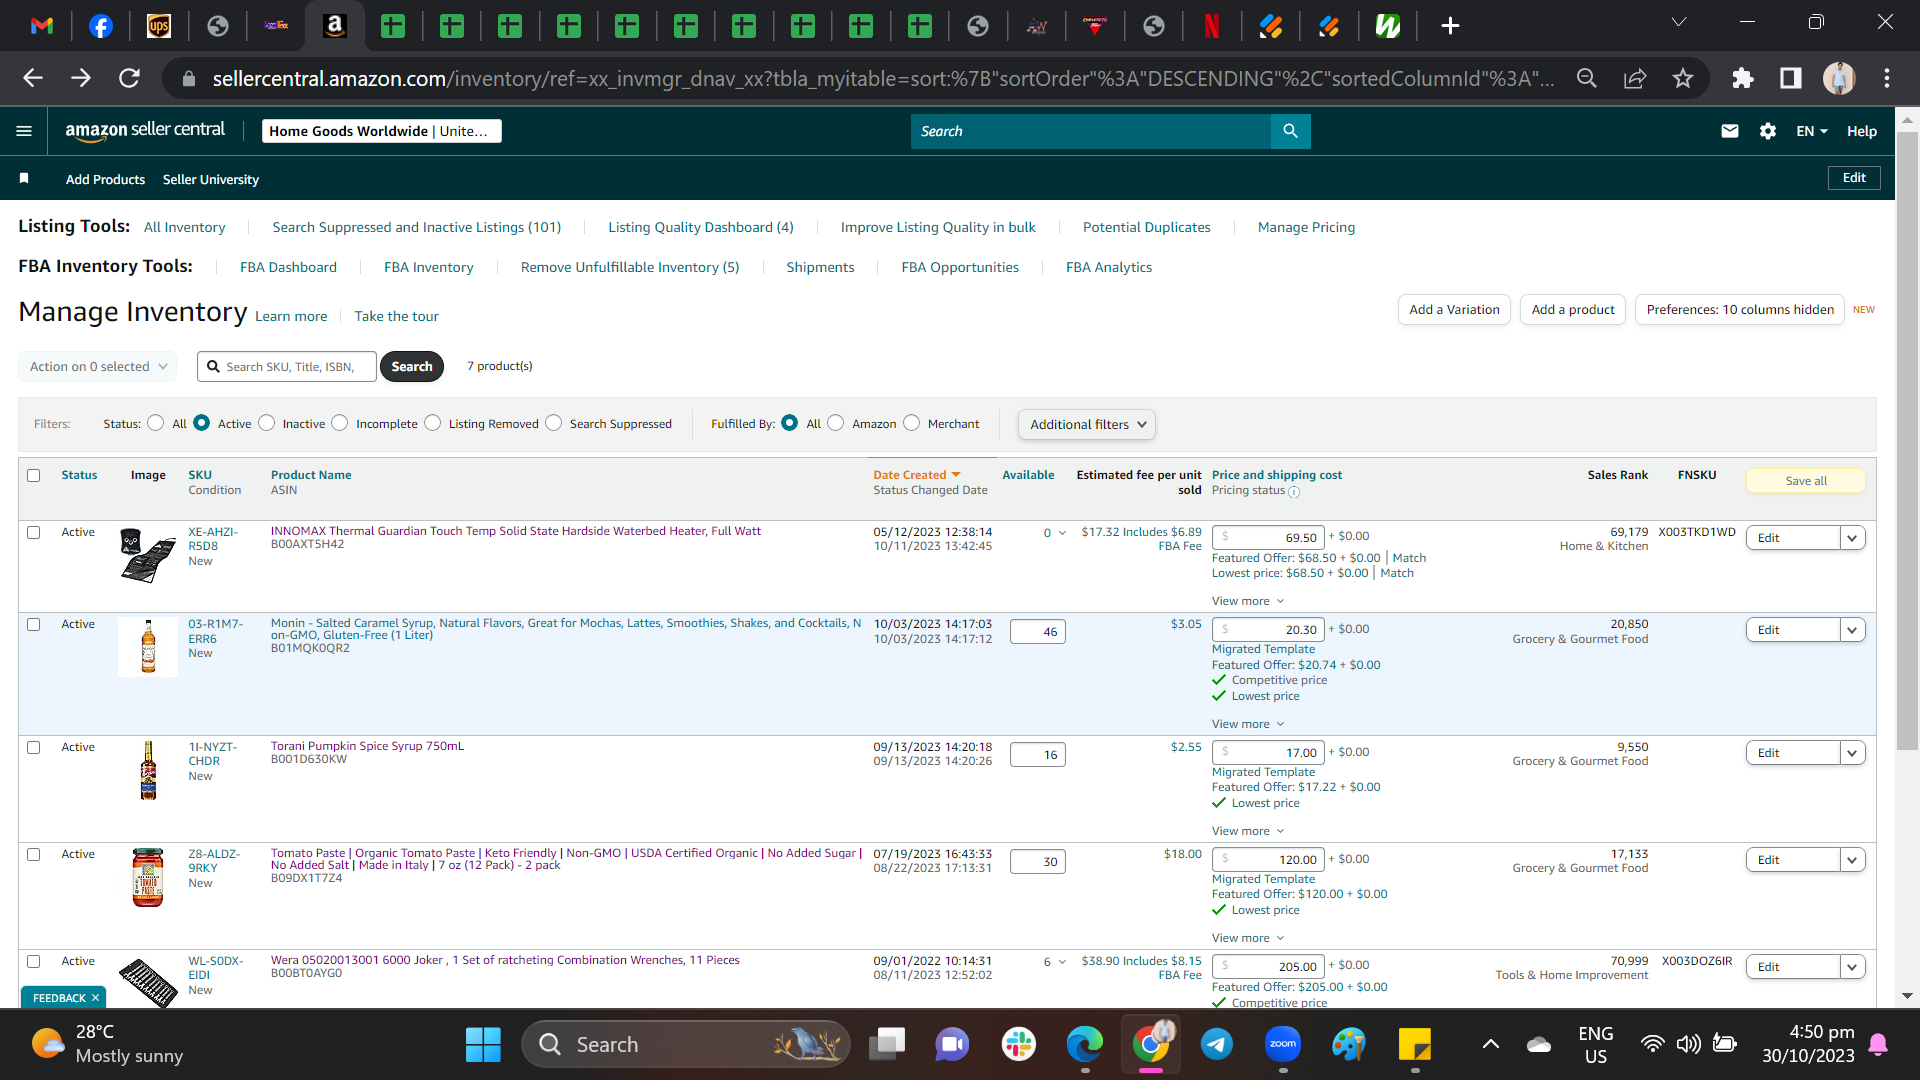Open Chrome profile avatar
Viewport: 1920px width, 1080px height.
(x=1839, y=78)
